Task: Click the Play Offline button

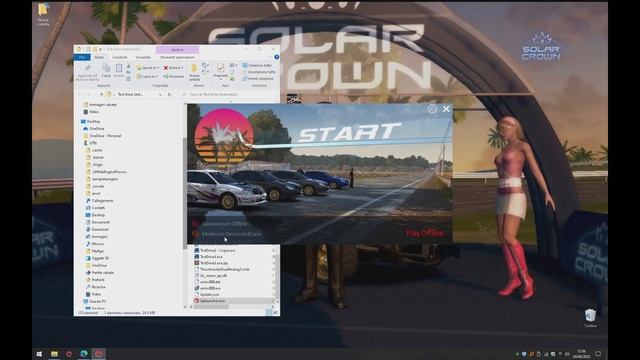Action: [424, 233]
